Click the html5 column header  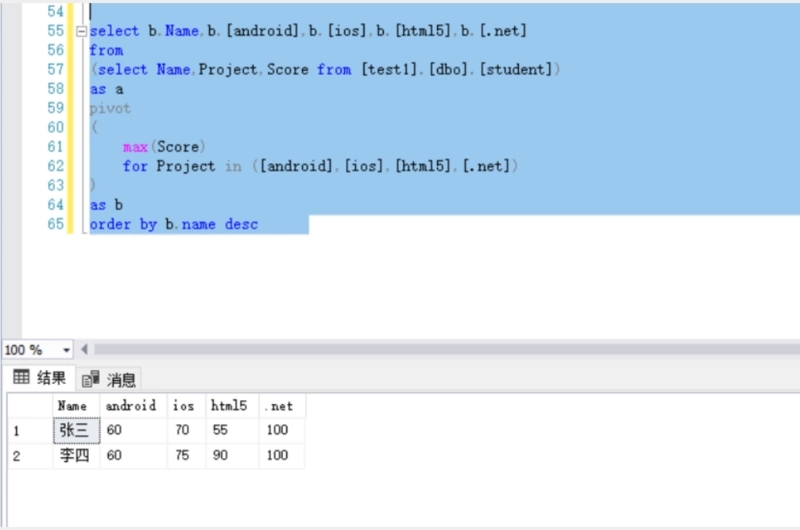(231, 406)
